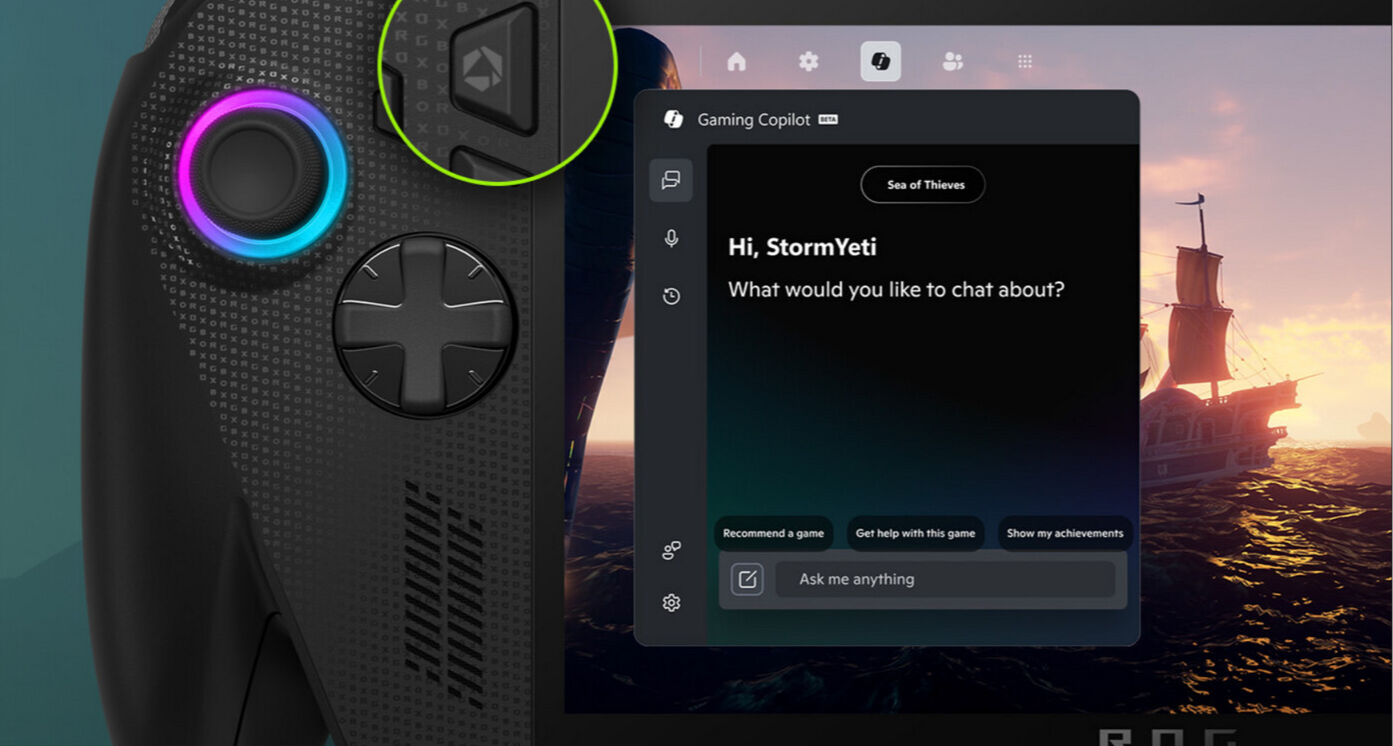
Task: Click the Hi, StormYeti greeting text
Action: pyautogui.click(x=802, y=247)
